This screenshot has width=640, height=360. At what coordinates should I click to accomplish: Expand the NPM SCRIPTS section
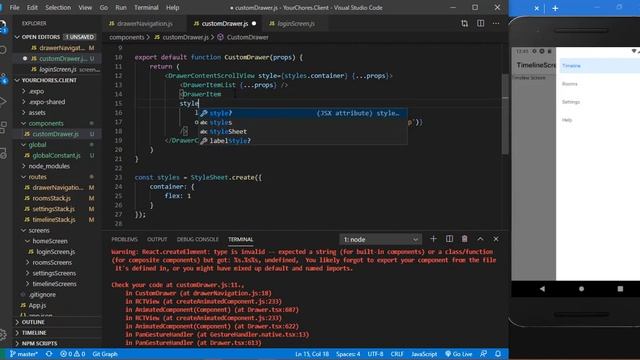pyautogui.click(x=57, y=343)
